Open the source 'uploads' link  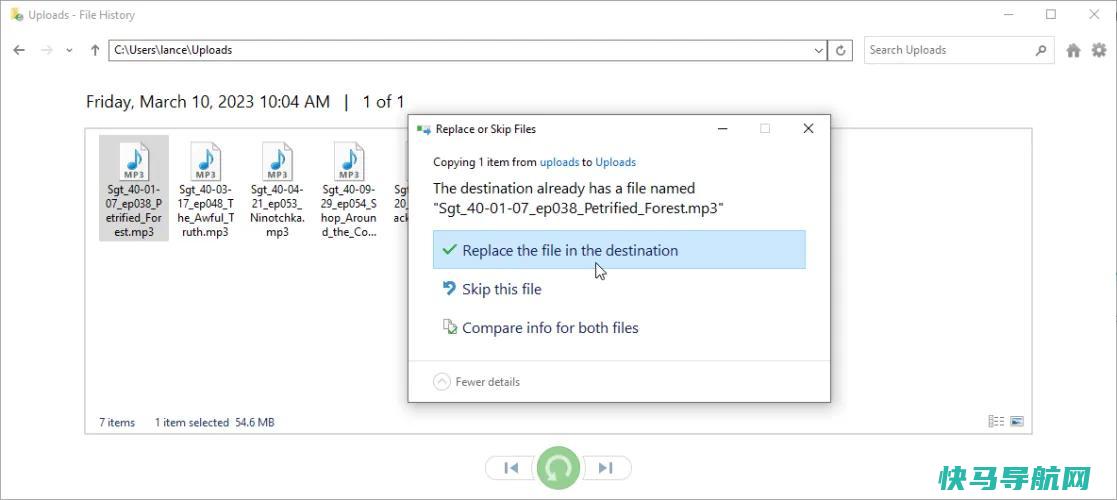click(x=559, y=162)
